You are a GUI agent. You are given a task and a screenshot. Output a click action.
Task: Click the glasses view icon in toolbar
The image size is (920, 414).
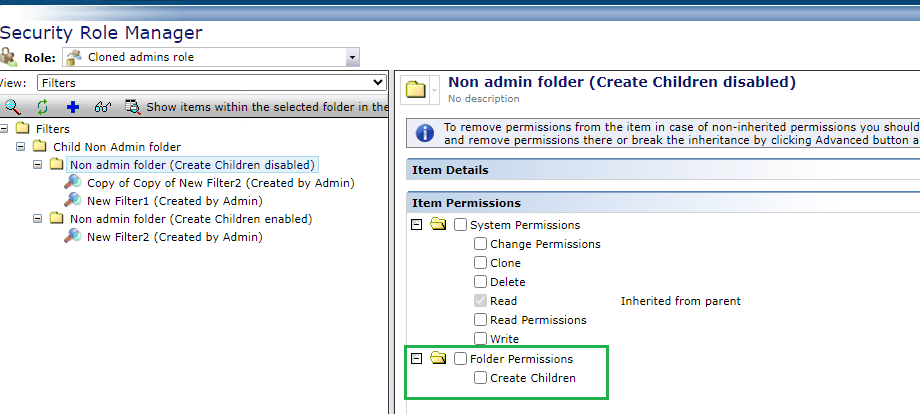[x=102, y=106]
